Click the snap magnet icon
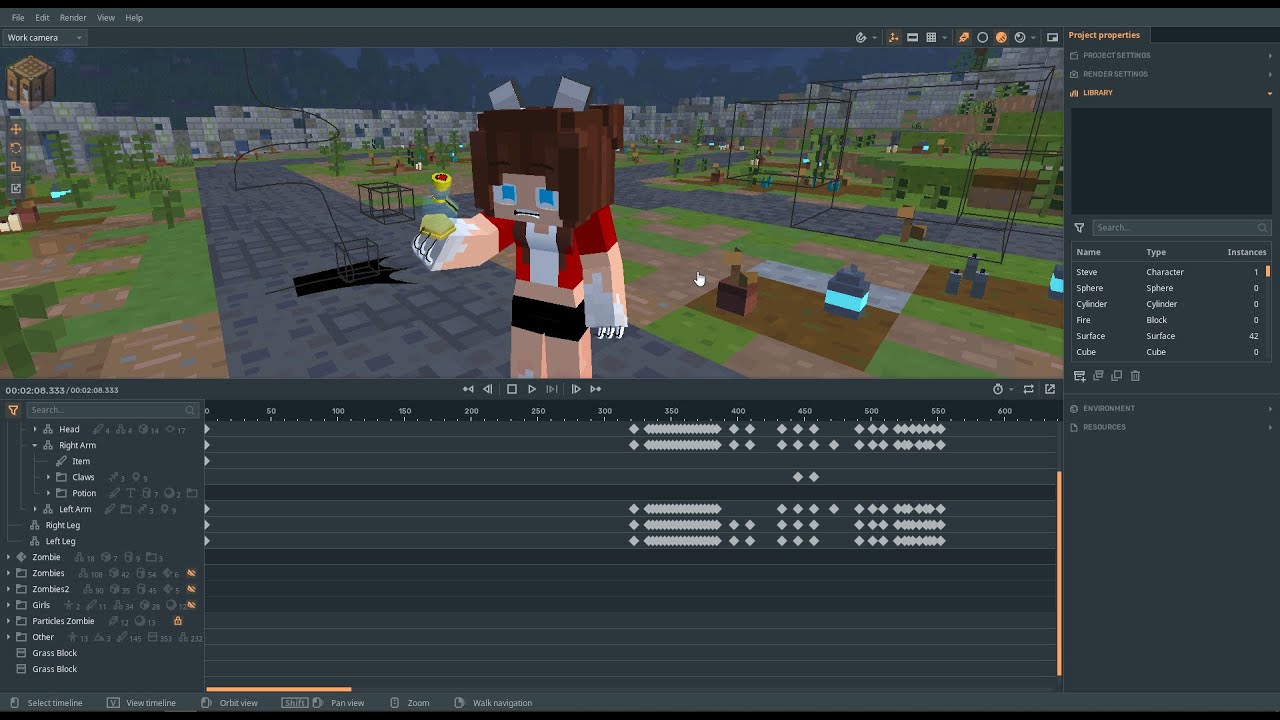The image size is (1280, 720). pos(861,37)
